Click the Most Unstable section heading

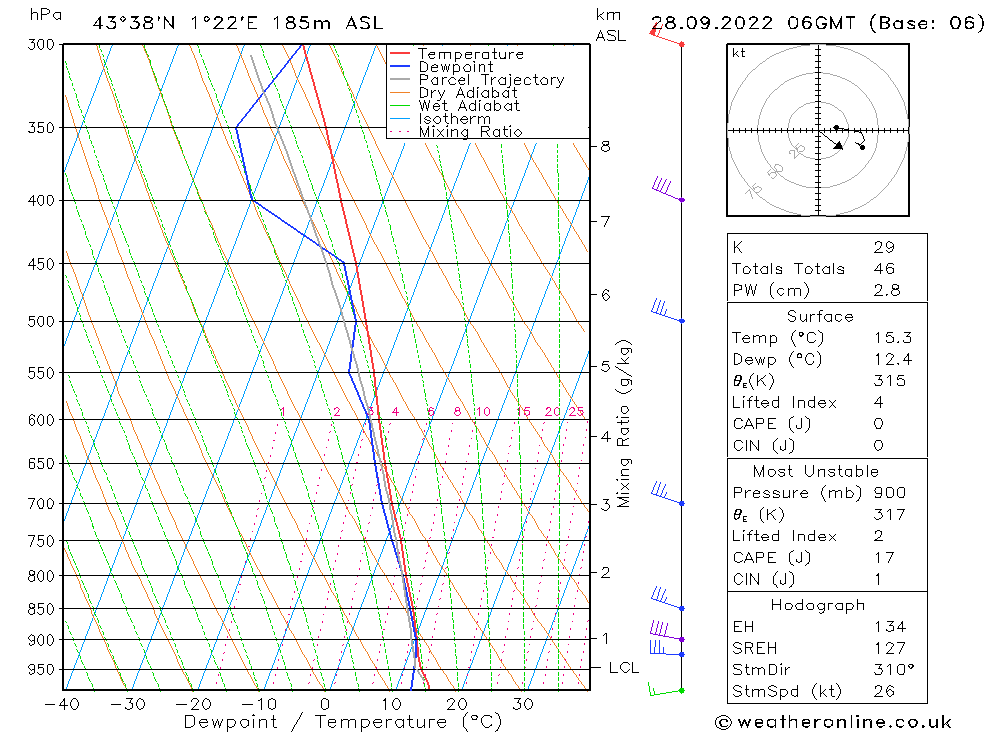[x=816, y=471]
